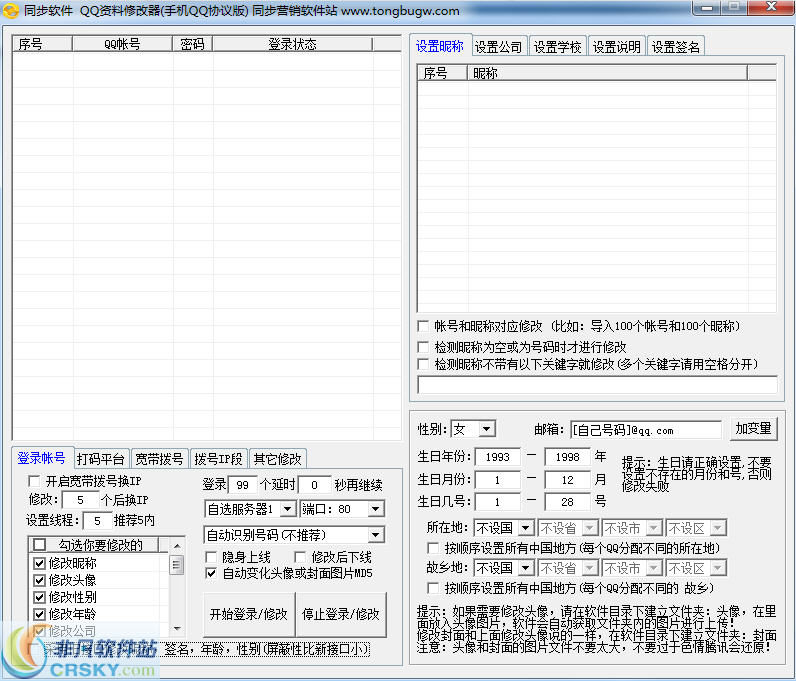796x681 pixels.
Task: Click modification list scrollbar up arrow
Action: click(177, 546)
